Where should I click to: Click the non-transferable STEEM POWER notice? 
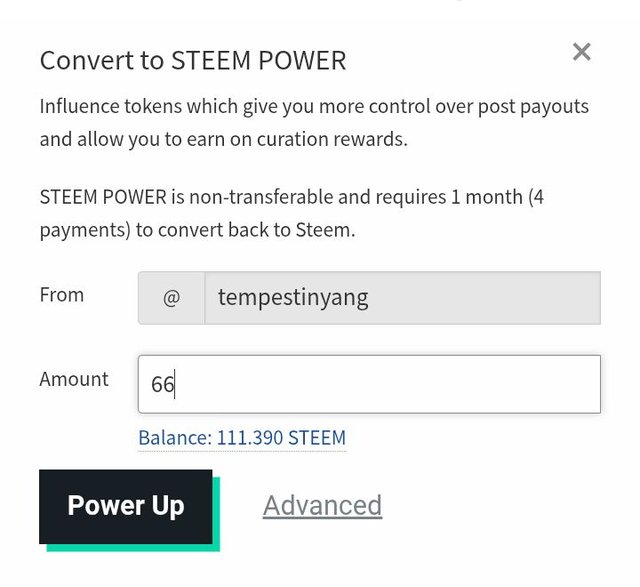coord(291,214)
